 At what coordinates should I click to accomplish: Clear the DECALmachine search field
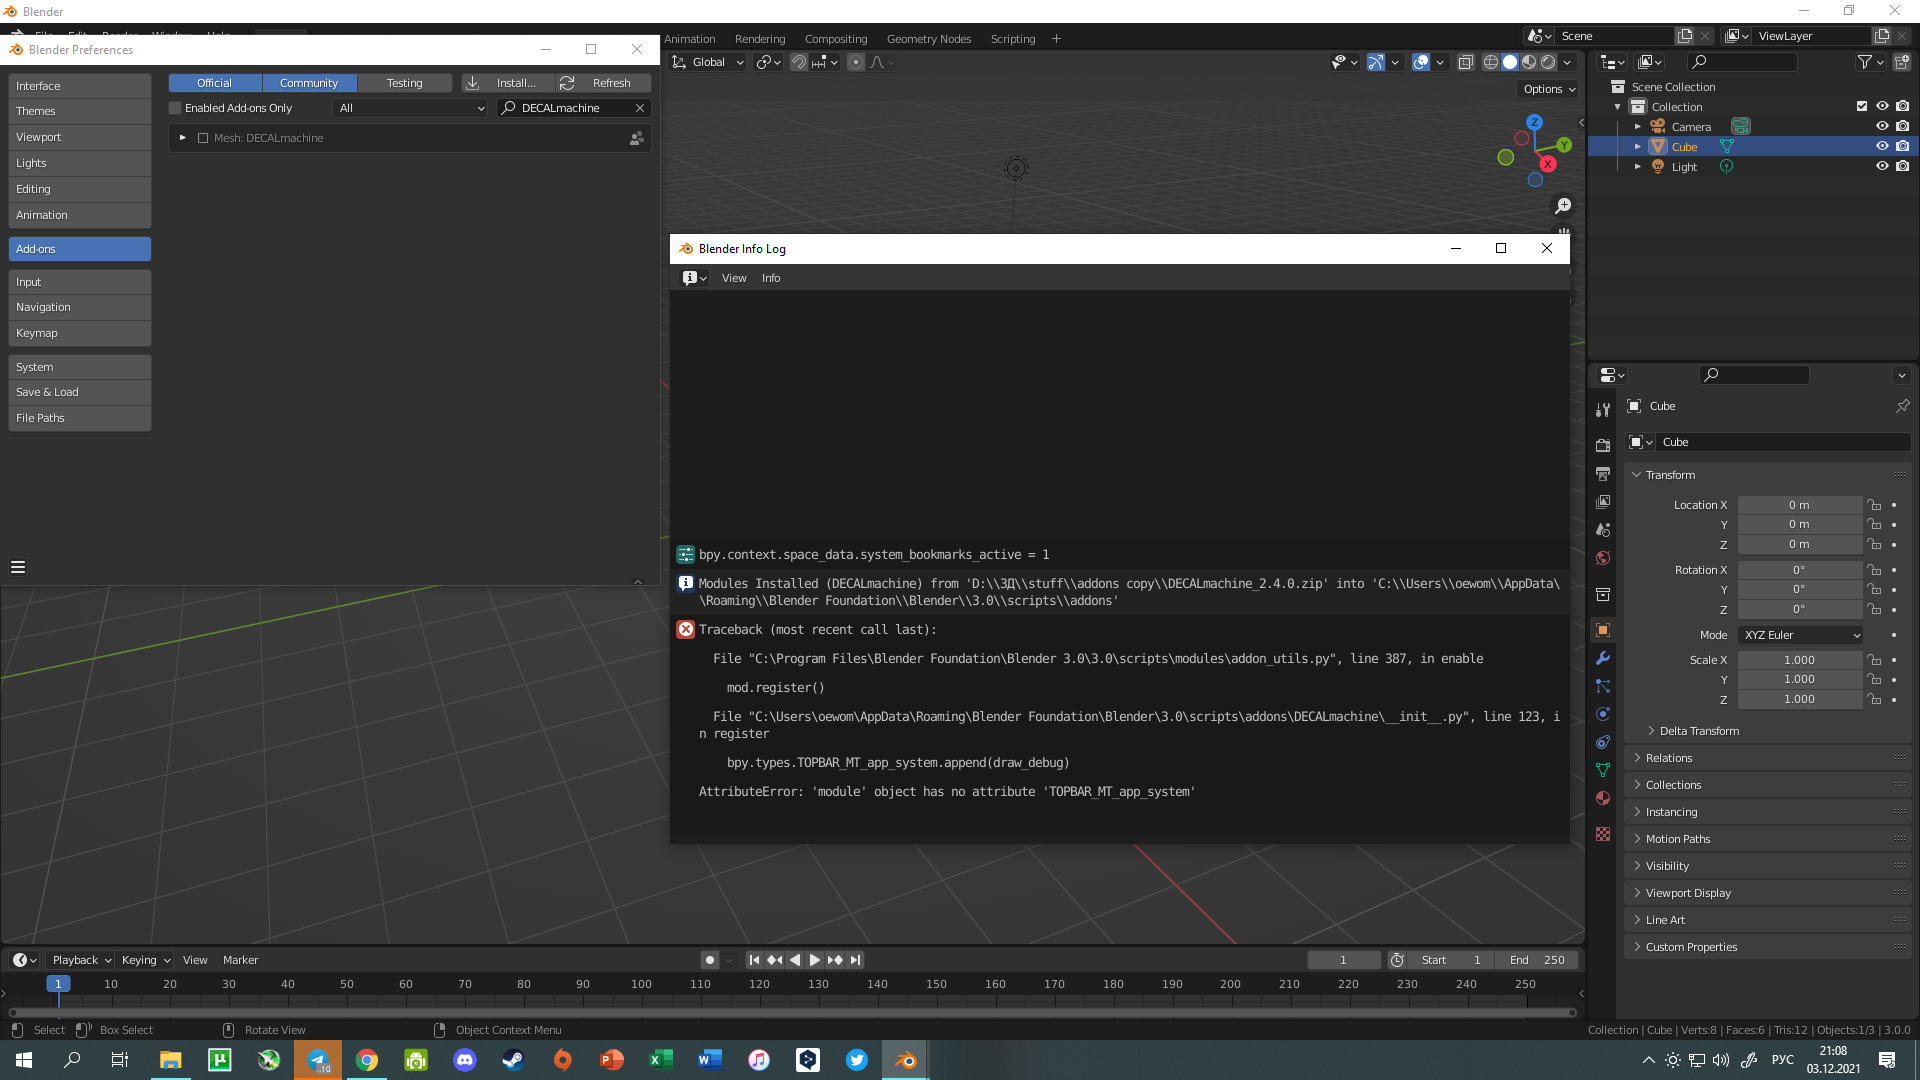coord(640,108)
